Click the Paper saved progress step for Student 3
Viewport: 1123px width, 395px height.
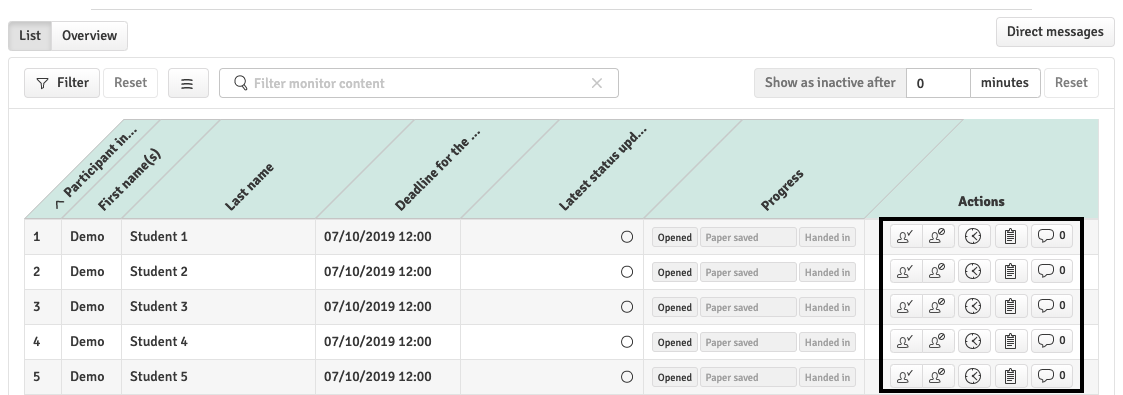pyautogui.click(x=748, y=308)
